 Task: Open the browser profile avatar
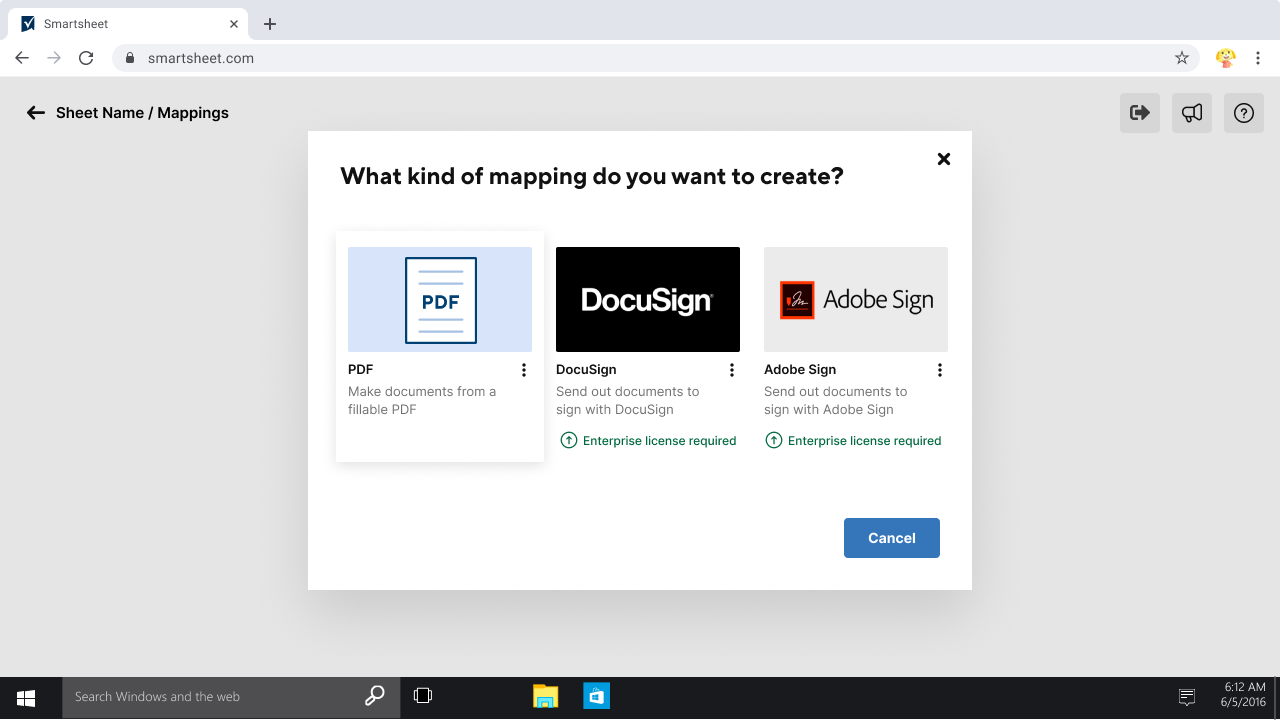point(1226,58)
